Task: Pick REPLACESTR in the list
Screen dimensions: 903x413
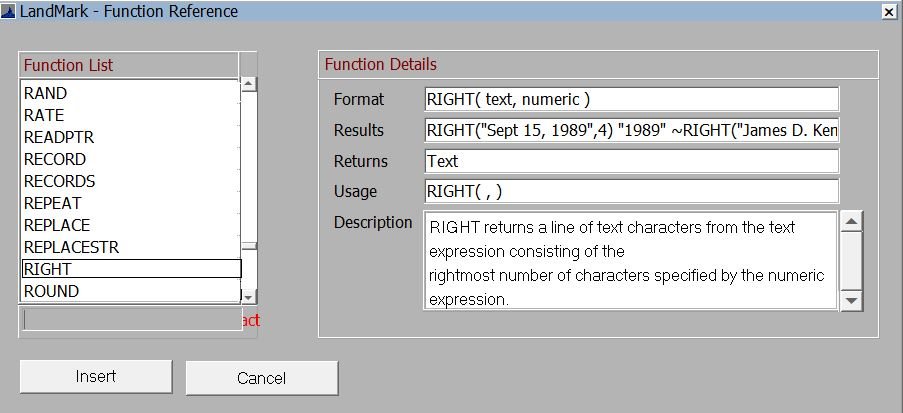Action: point(70,247)
